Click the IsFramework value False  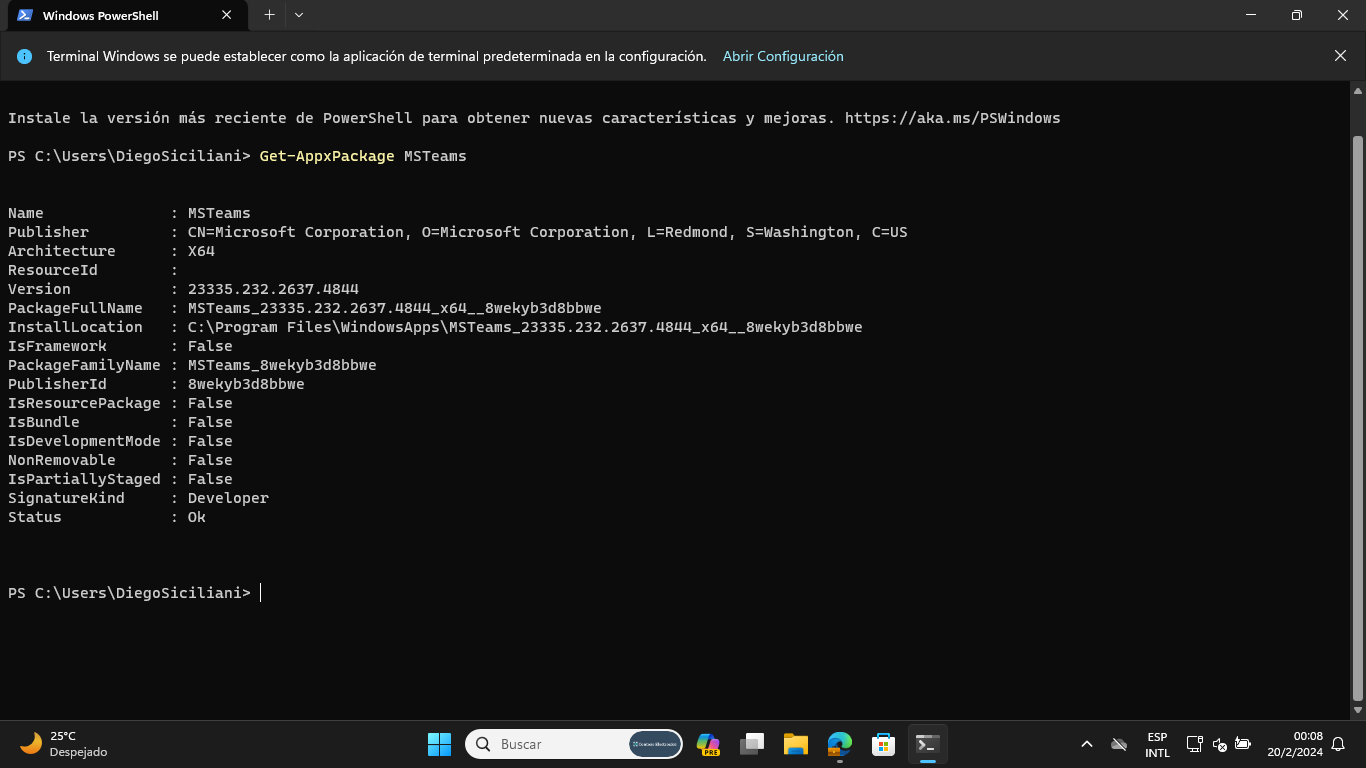[210, 346]
